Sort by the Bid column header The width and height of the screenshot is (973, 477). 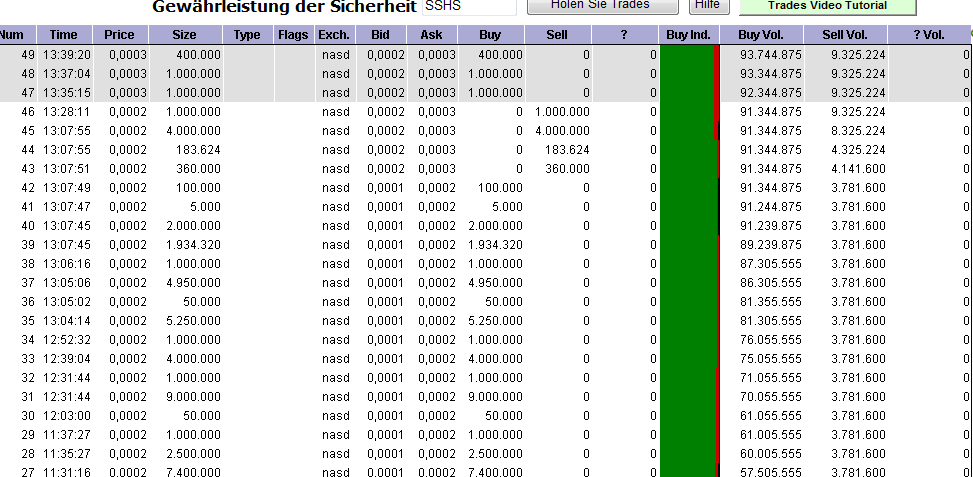point(380,35)
